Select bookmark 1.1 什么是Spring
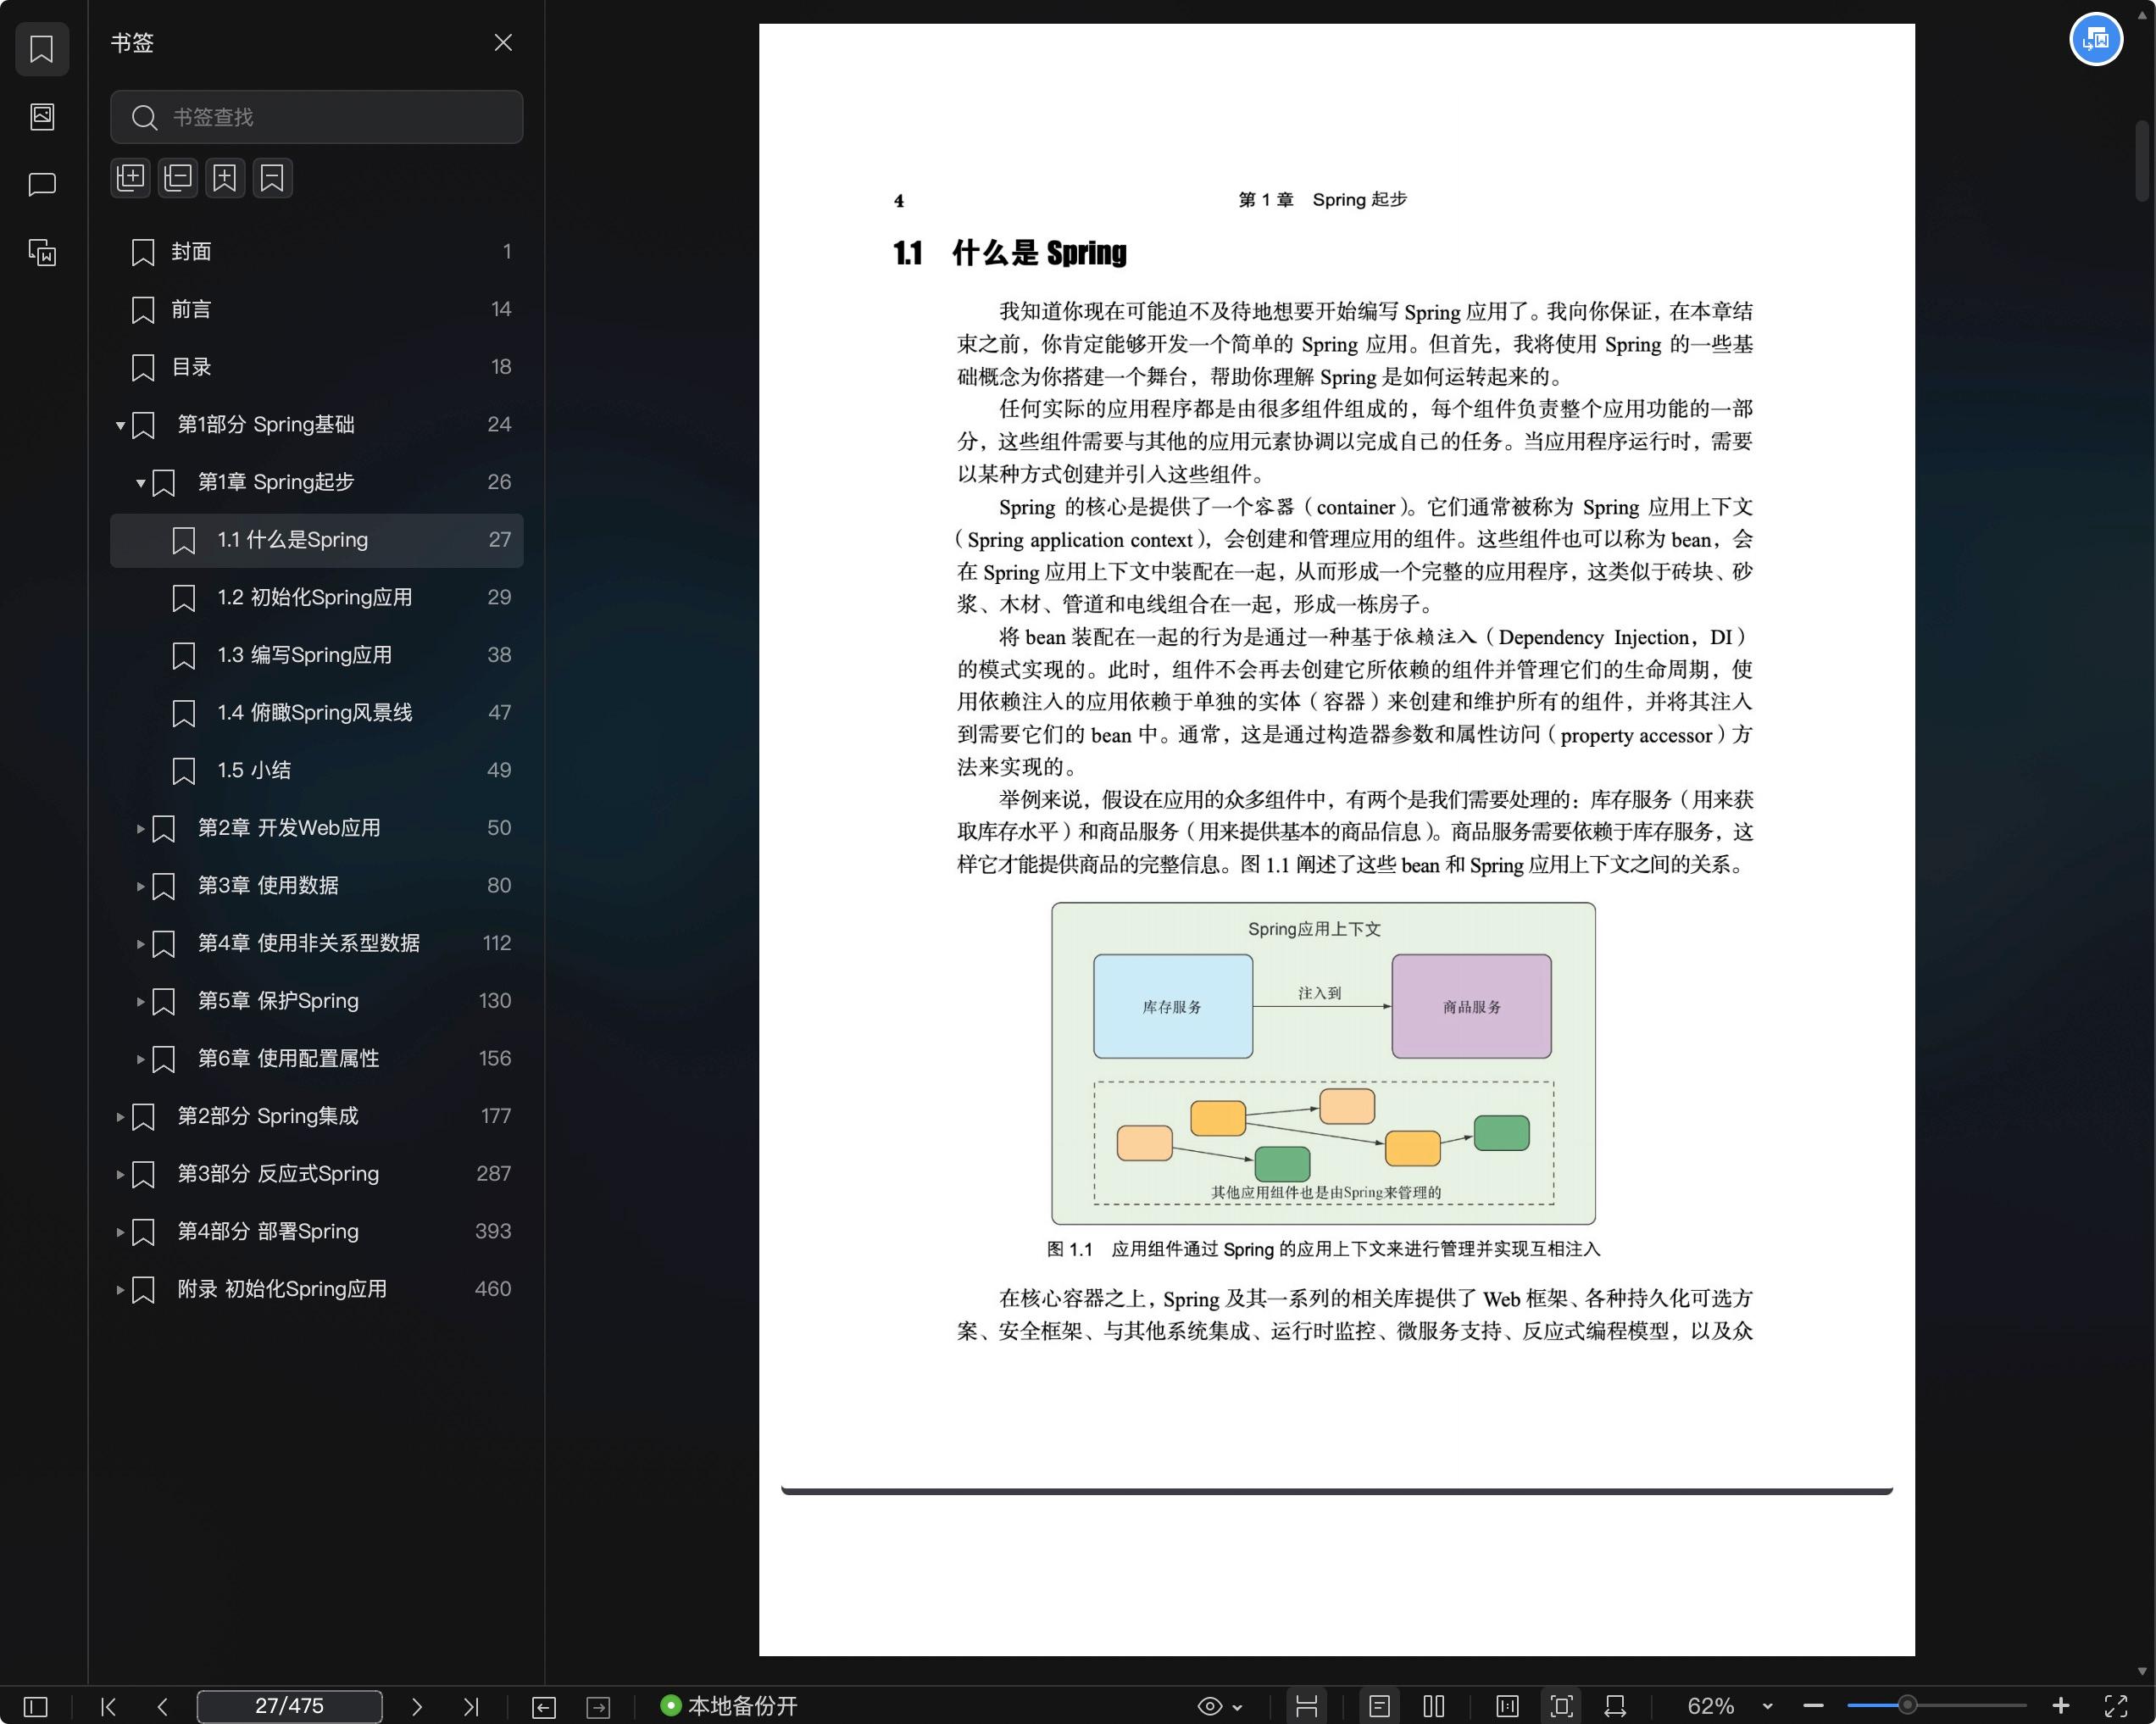Viewport: 2156px width, 1724px height. [x=316, y=540]
